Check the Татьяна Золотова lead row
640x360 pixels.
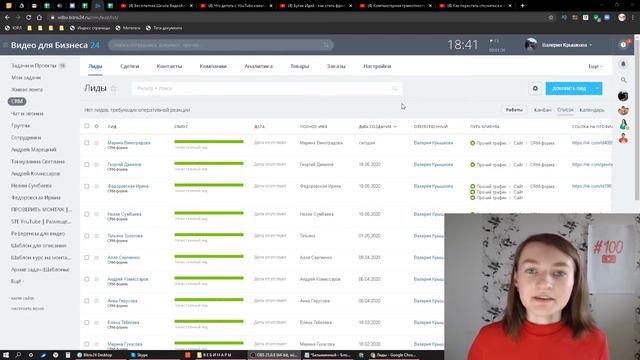coord(87,236)
